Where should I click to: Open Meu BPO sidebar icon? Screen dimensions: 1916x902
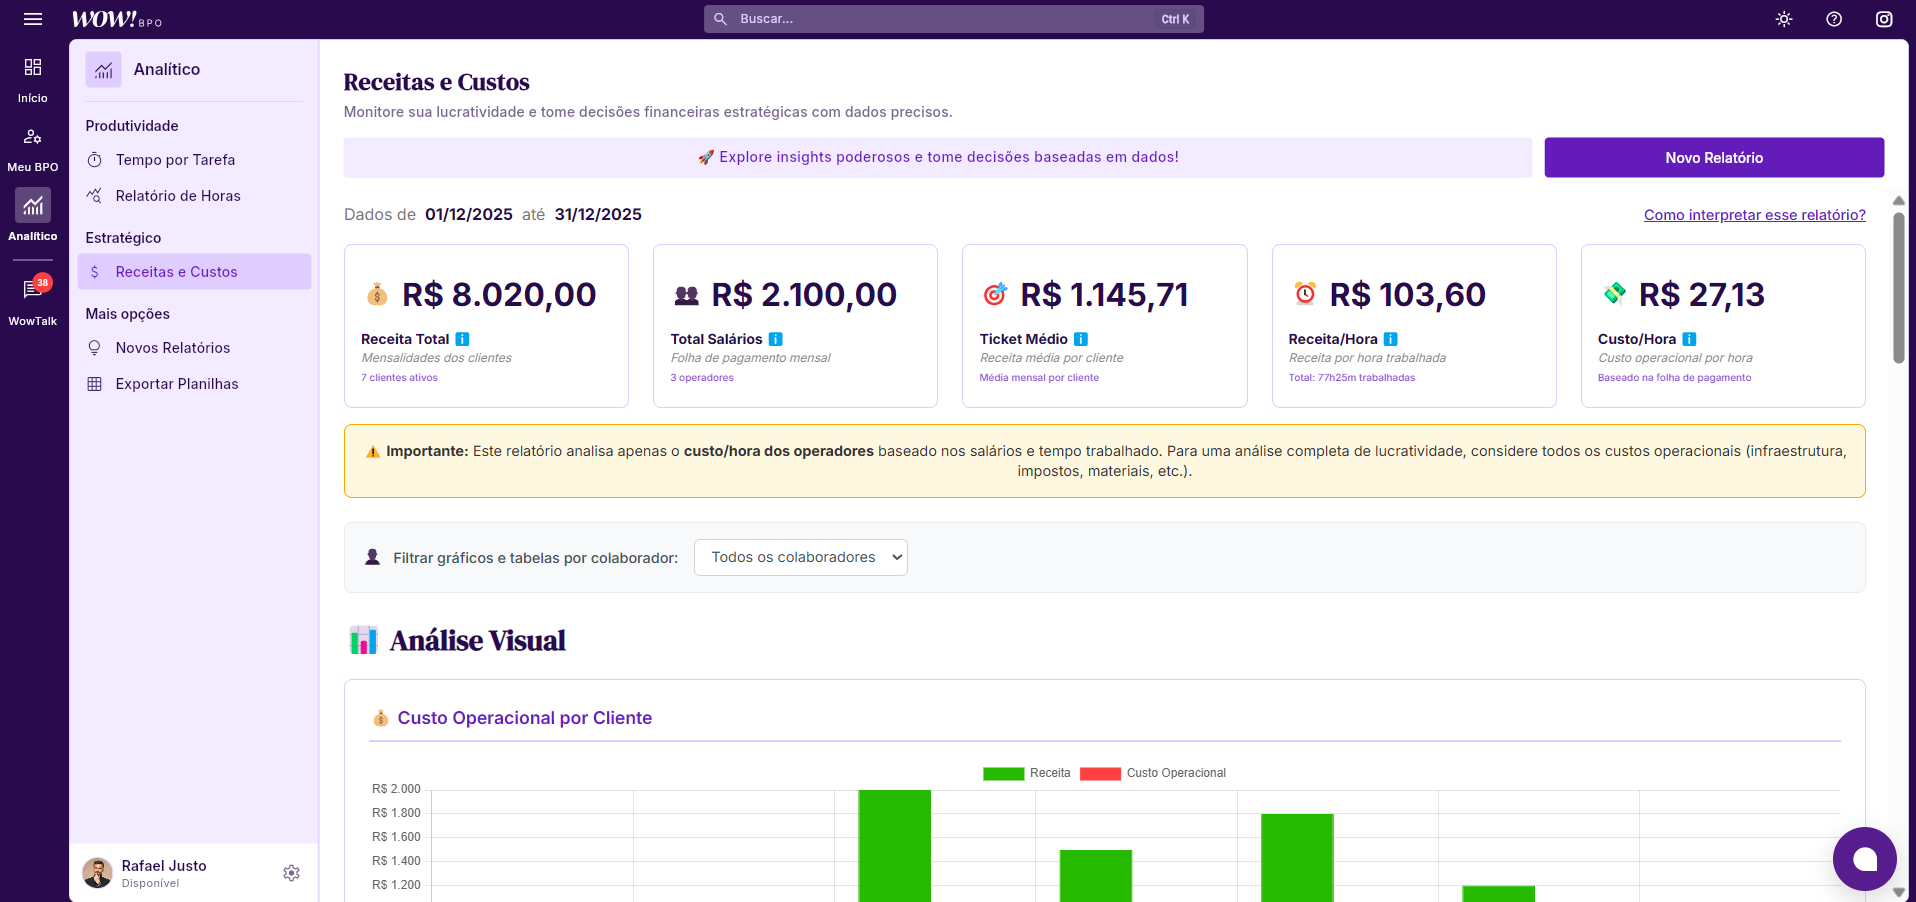click(33, 148)
